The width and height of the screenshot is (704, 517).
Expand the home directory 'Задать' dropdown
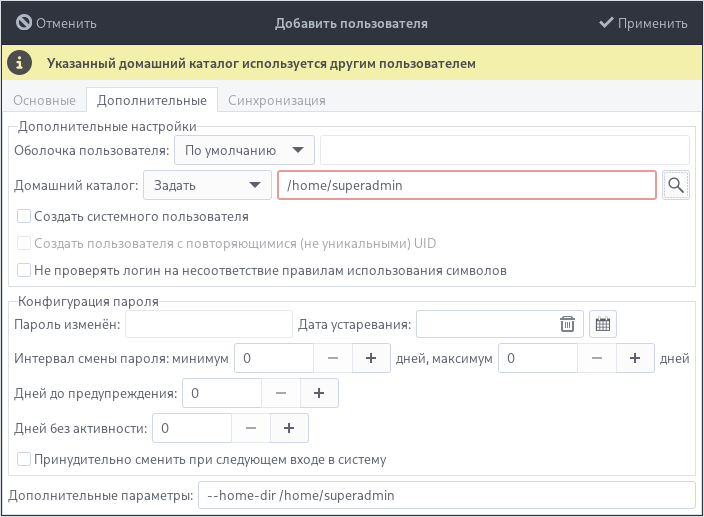[208, 185]
